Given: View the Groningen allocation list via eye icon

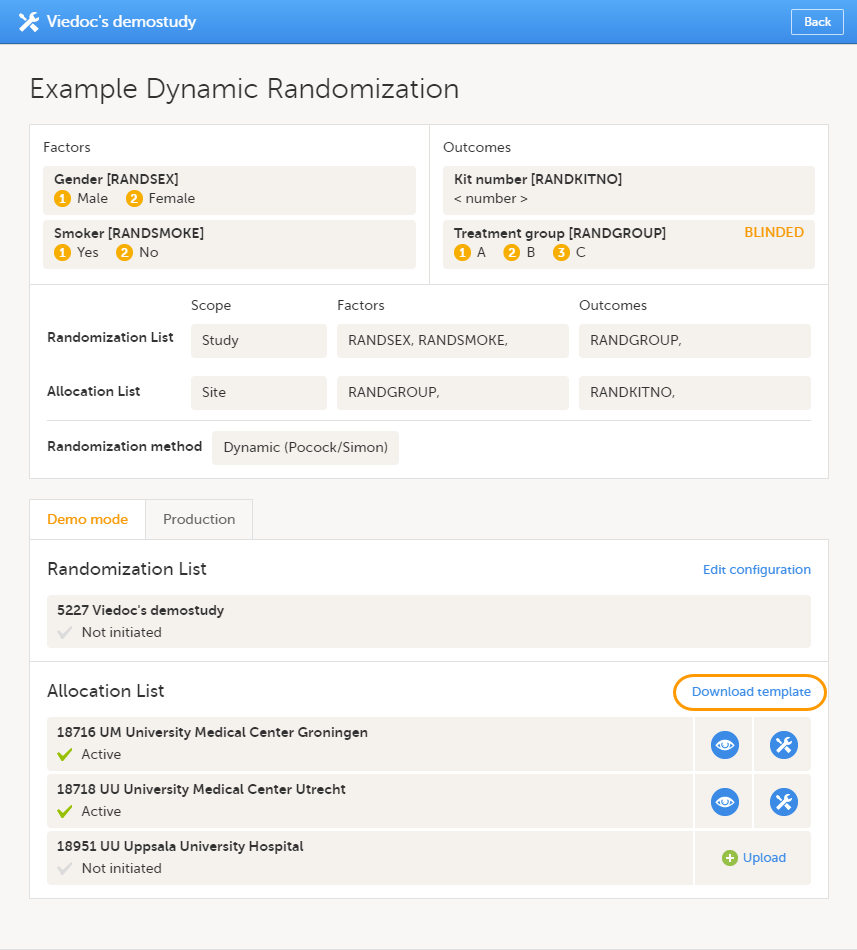Looking at the screenshot, I should [724, 744].
